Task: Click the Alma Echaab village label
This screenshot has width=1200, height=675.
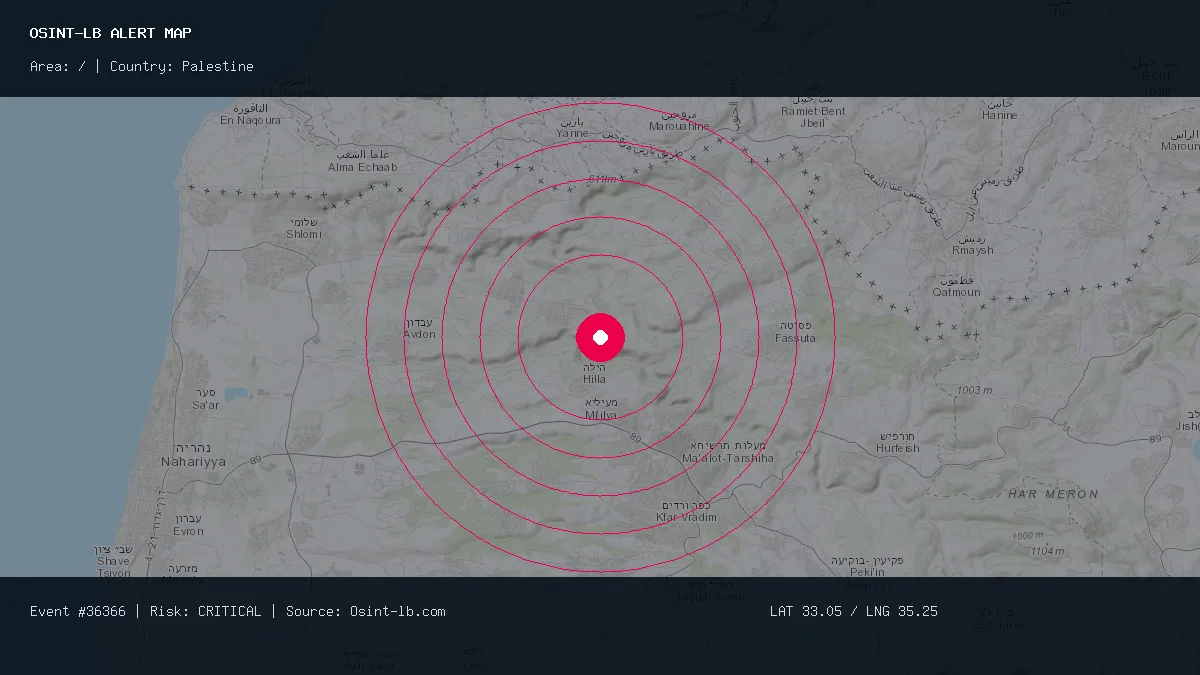Action: 362,161
